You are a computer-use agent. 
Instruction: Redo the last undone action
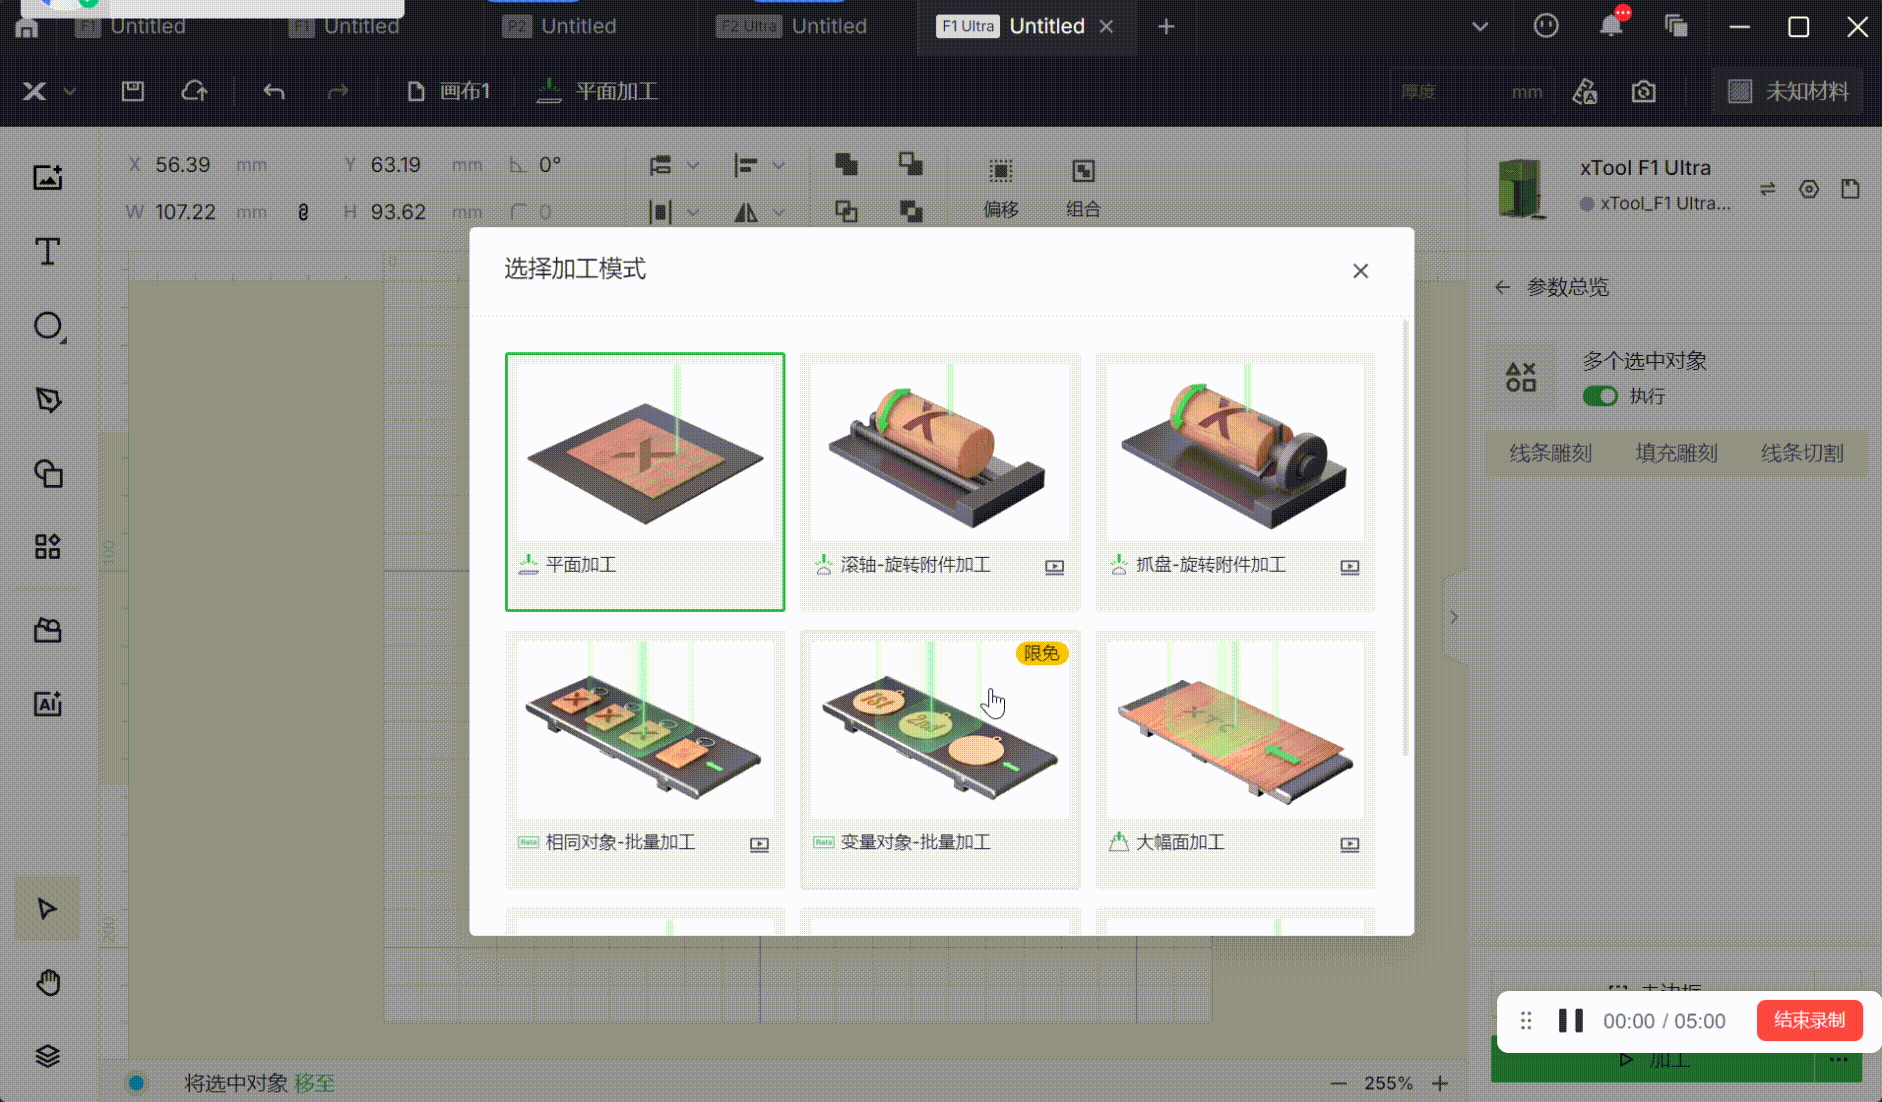338,91
